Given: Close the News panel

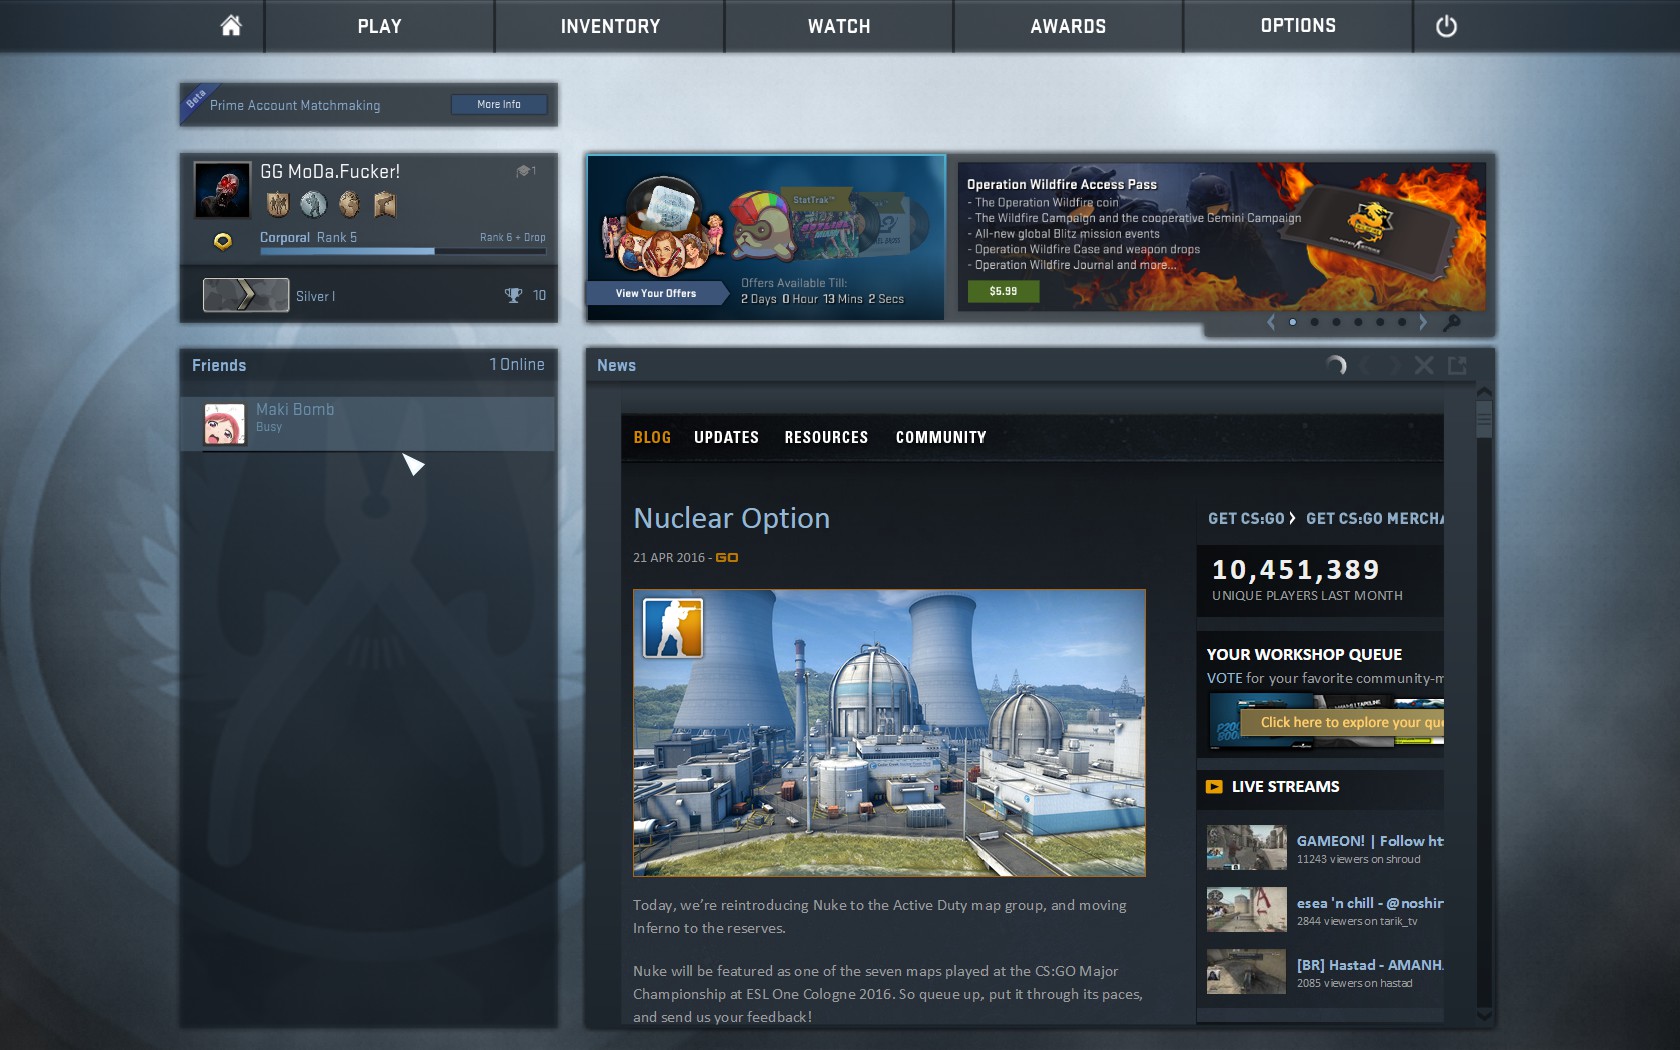Looking at the screenshot, I should click(x=1424, y=366).
